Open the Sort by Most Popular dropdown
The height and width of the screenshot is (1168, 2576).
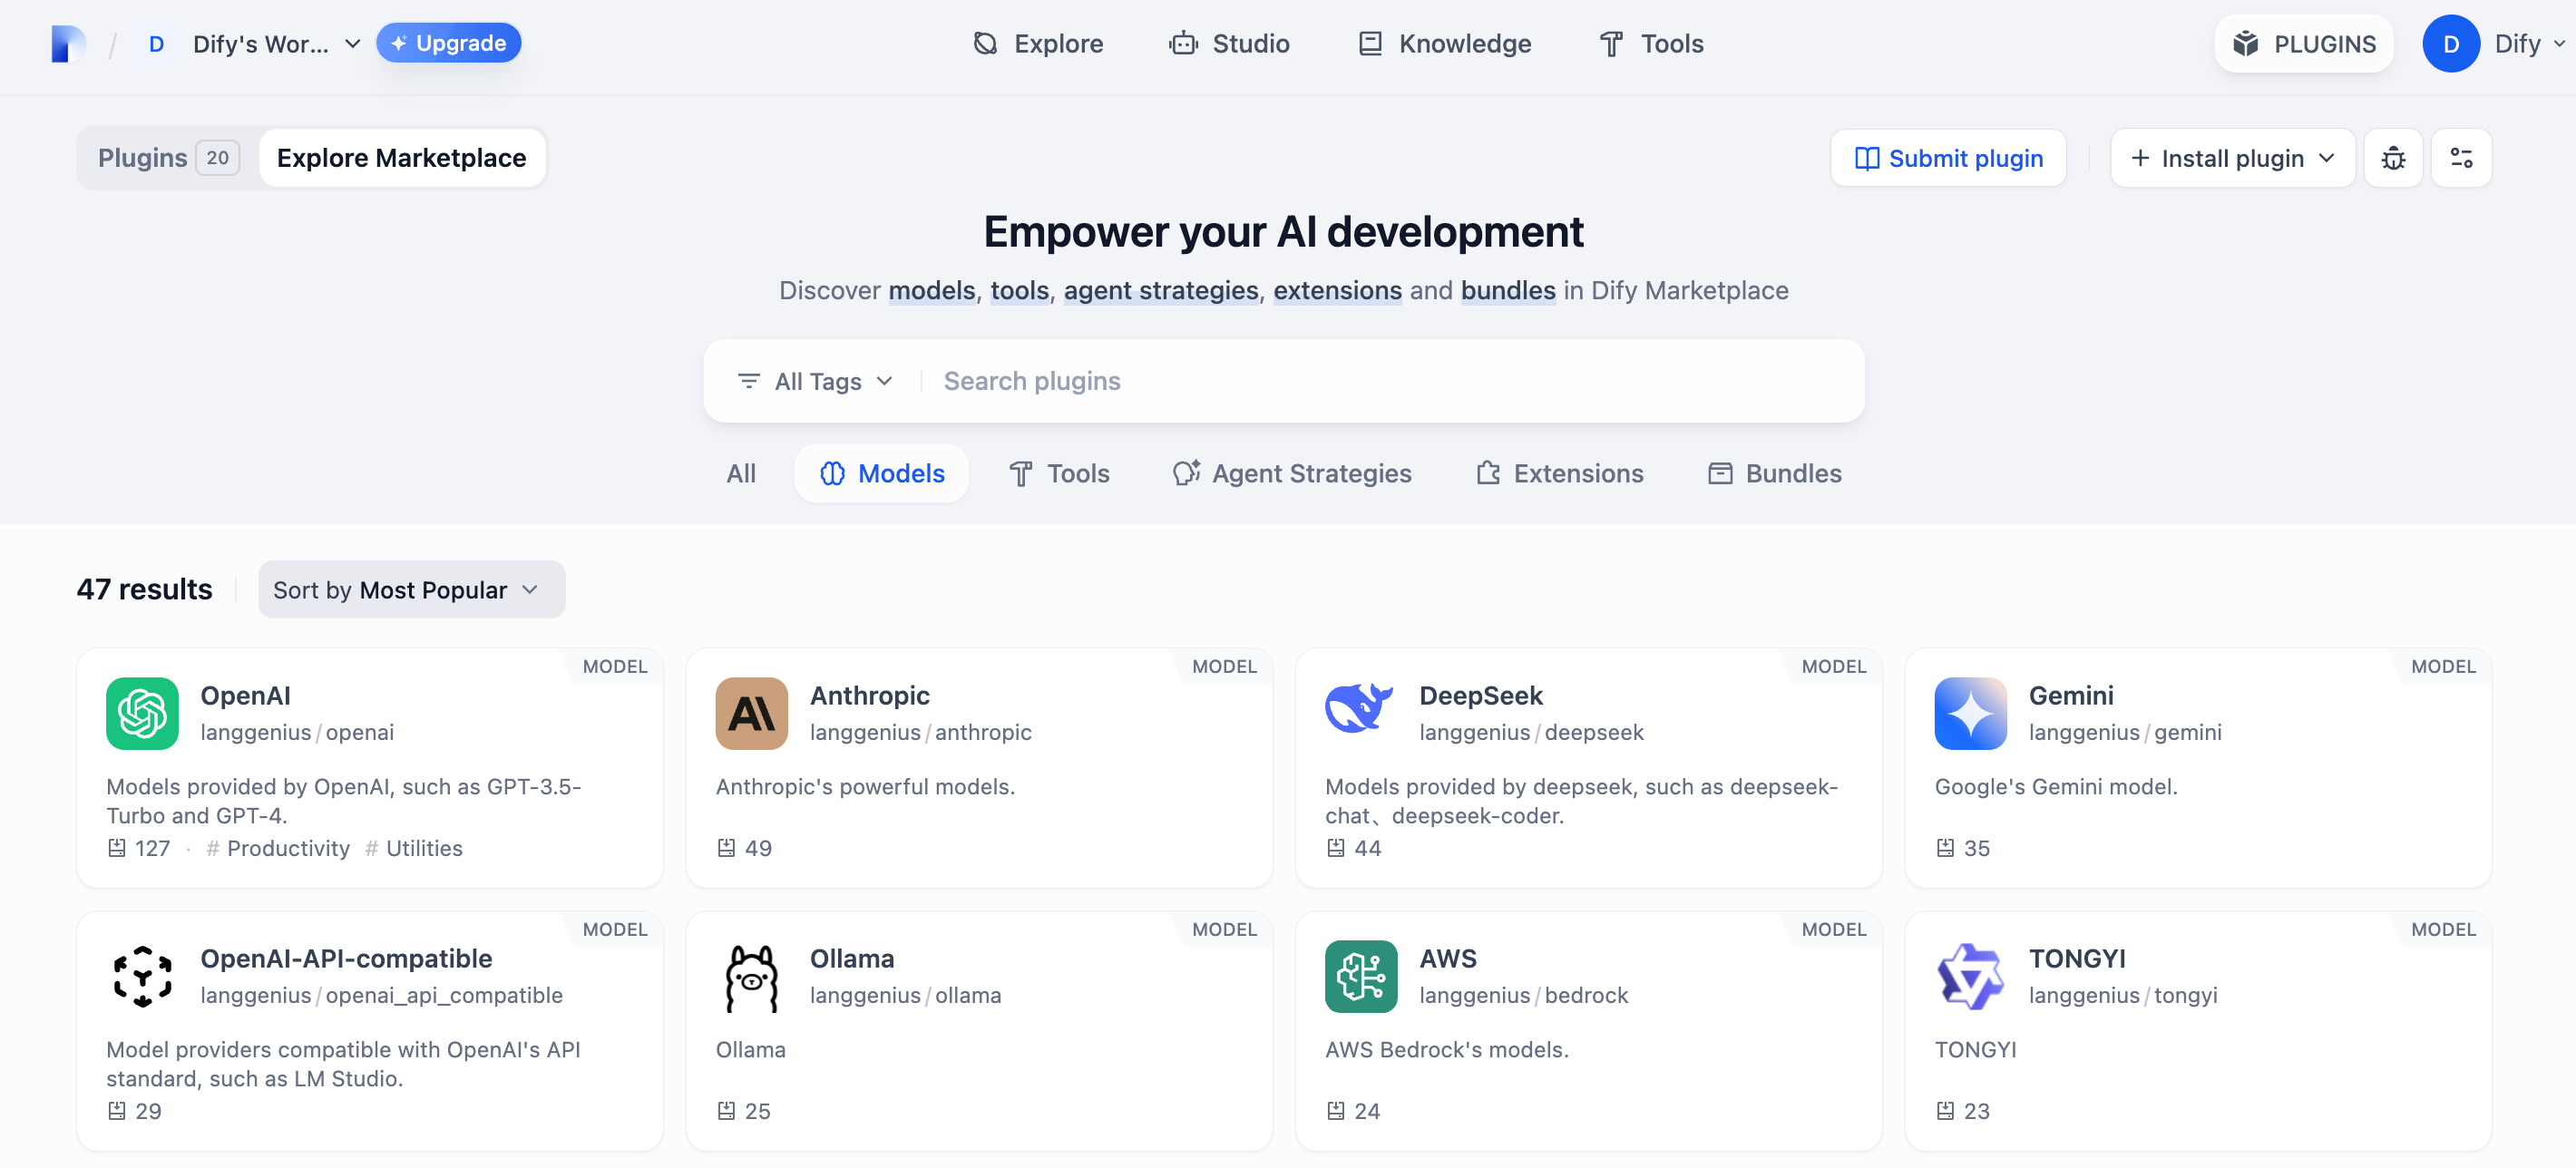(x=411, y=590)
